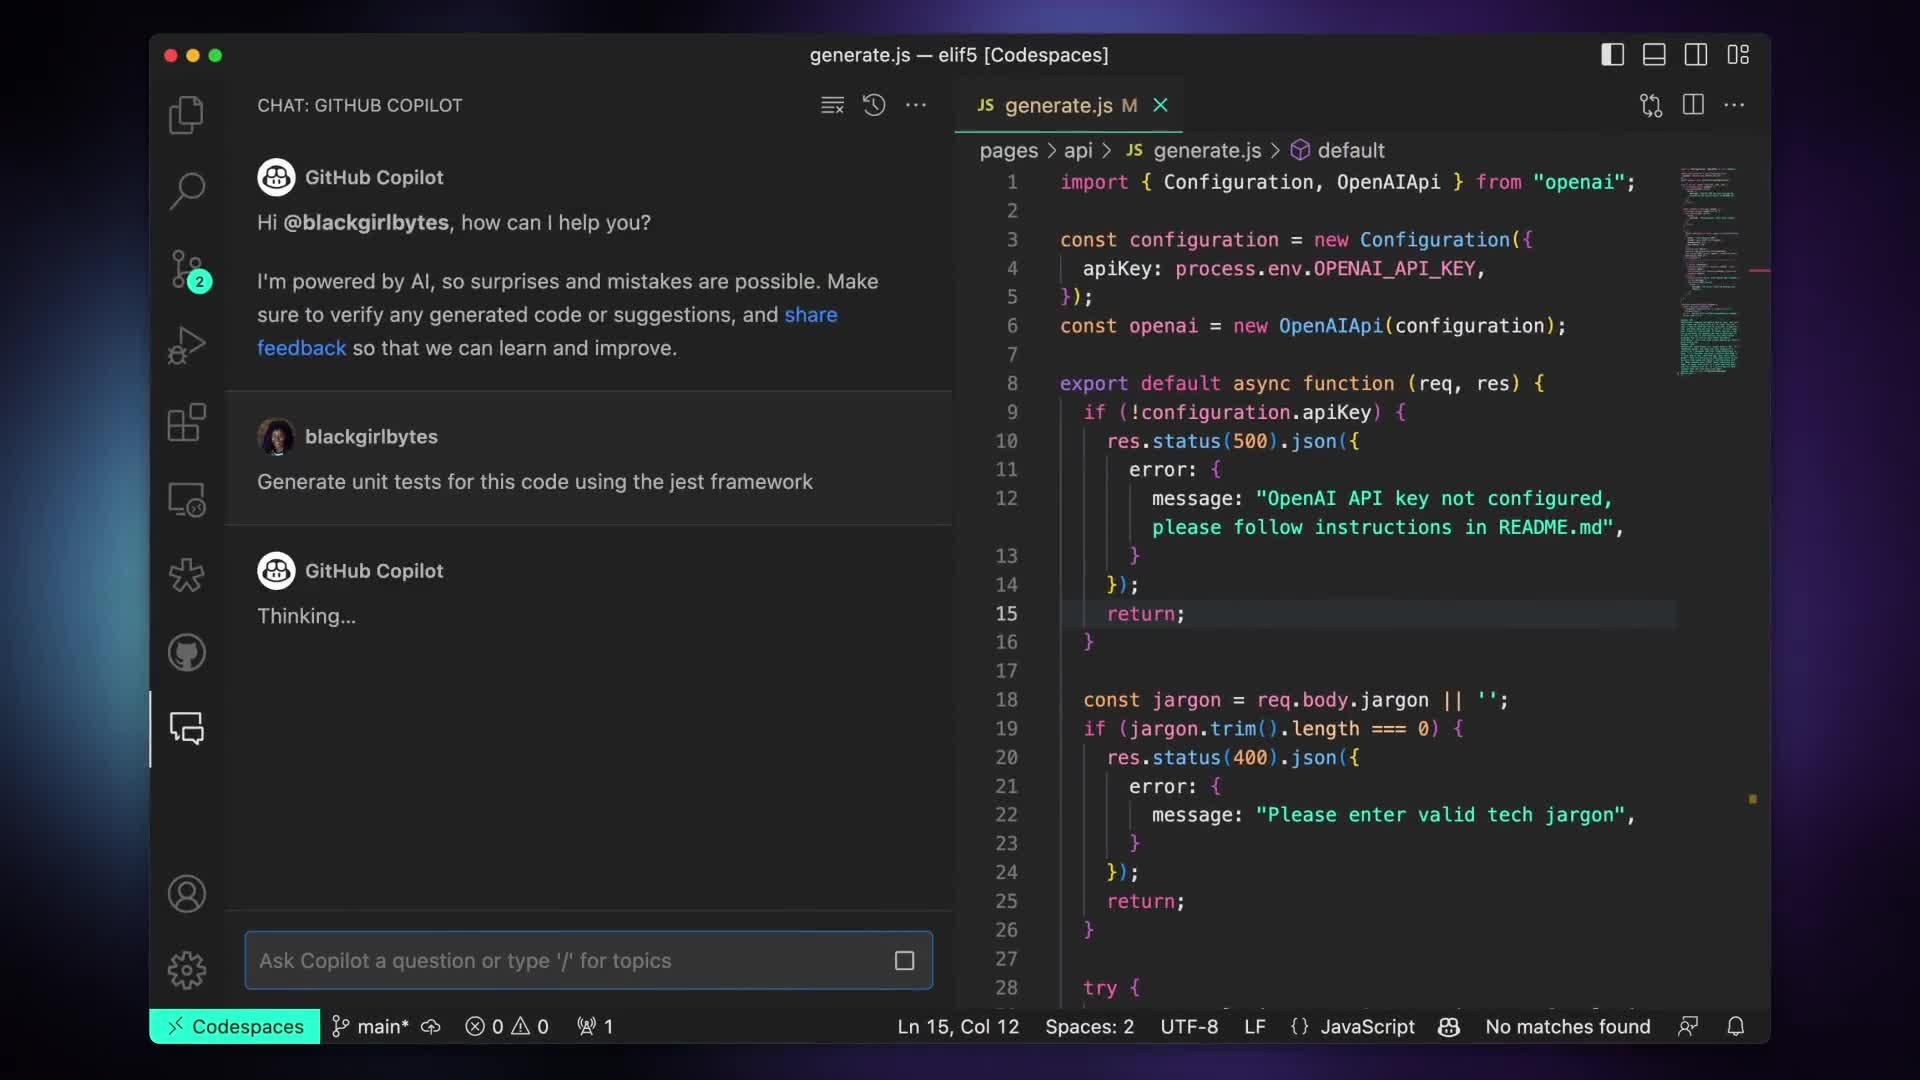
Task: Click line 1 import statement
Action: point(1347,183)
